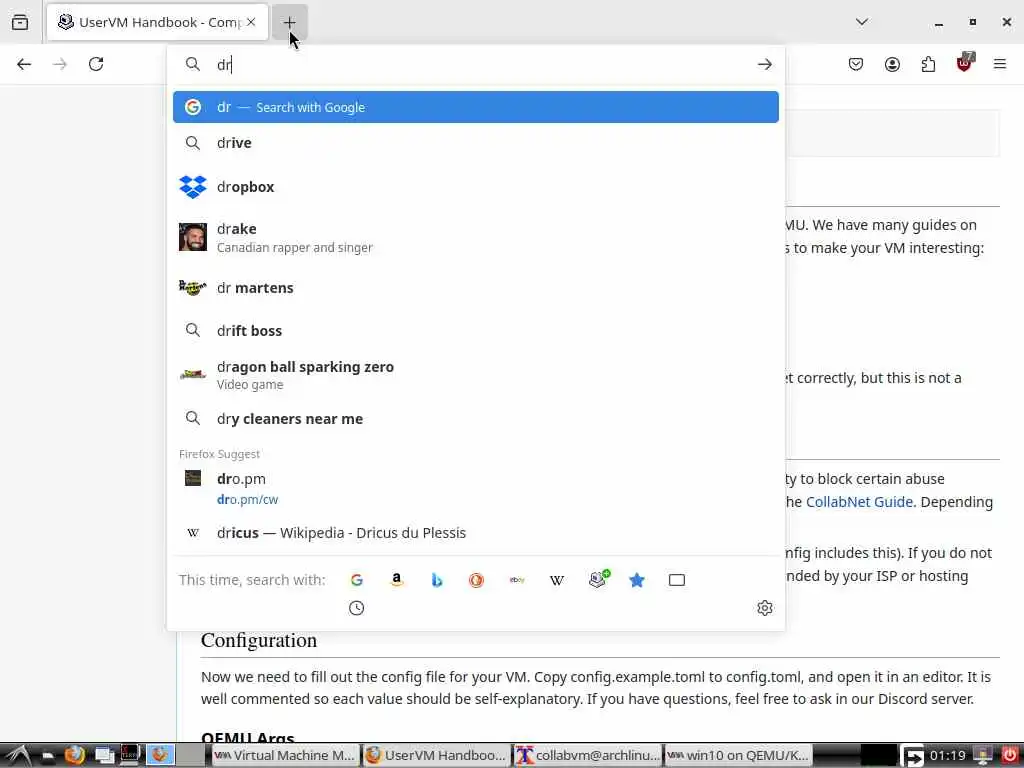Image resolution: width=1024 pixels, height=768 pixels.
Task: Expand the list all tabs chevron
Action: coord(861,22)
